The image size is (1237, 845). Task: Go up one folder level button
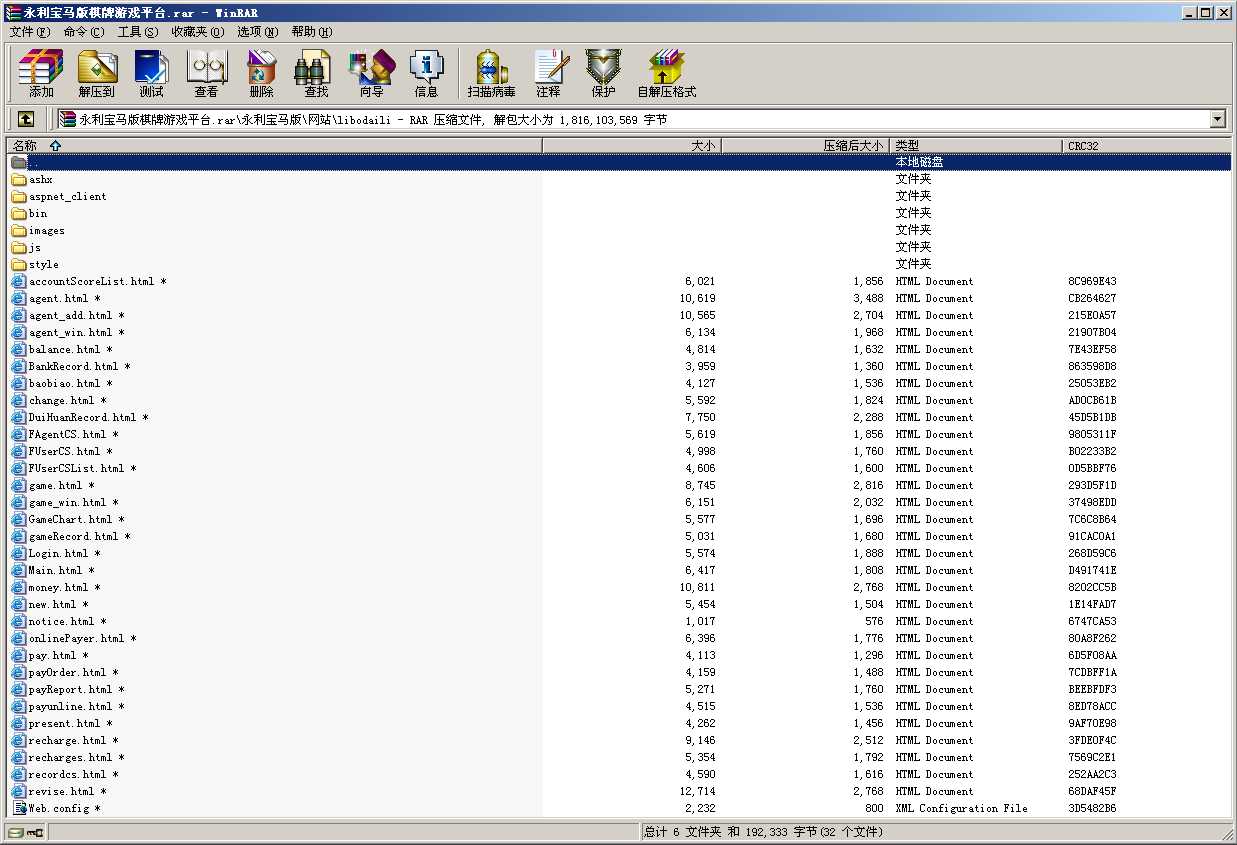(x=26, y=119)
